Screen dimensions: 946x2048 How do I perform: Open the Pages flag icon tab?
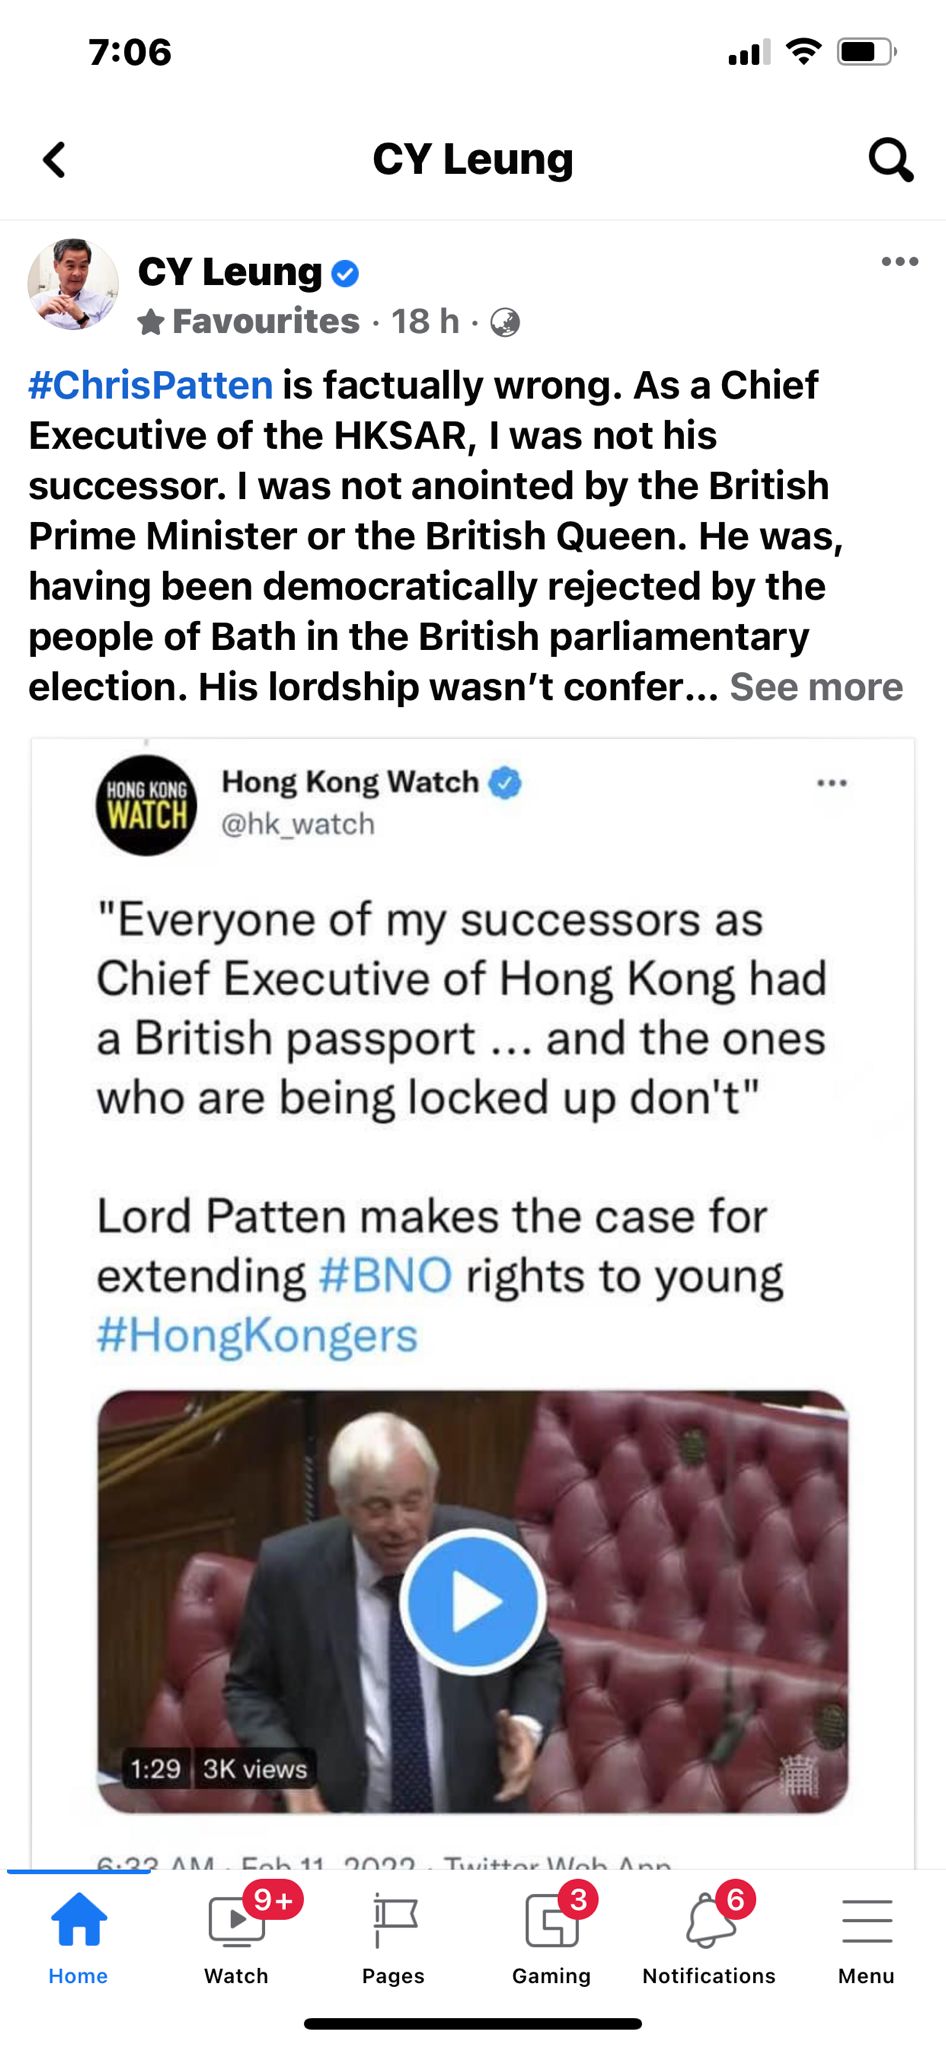click(394, 1935)
